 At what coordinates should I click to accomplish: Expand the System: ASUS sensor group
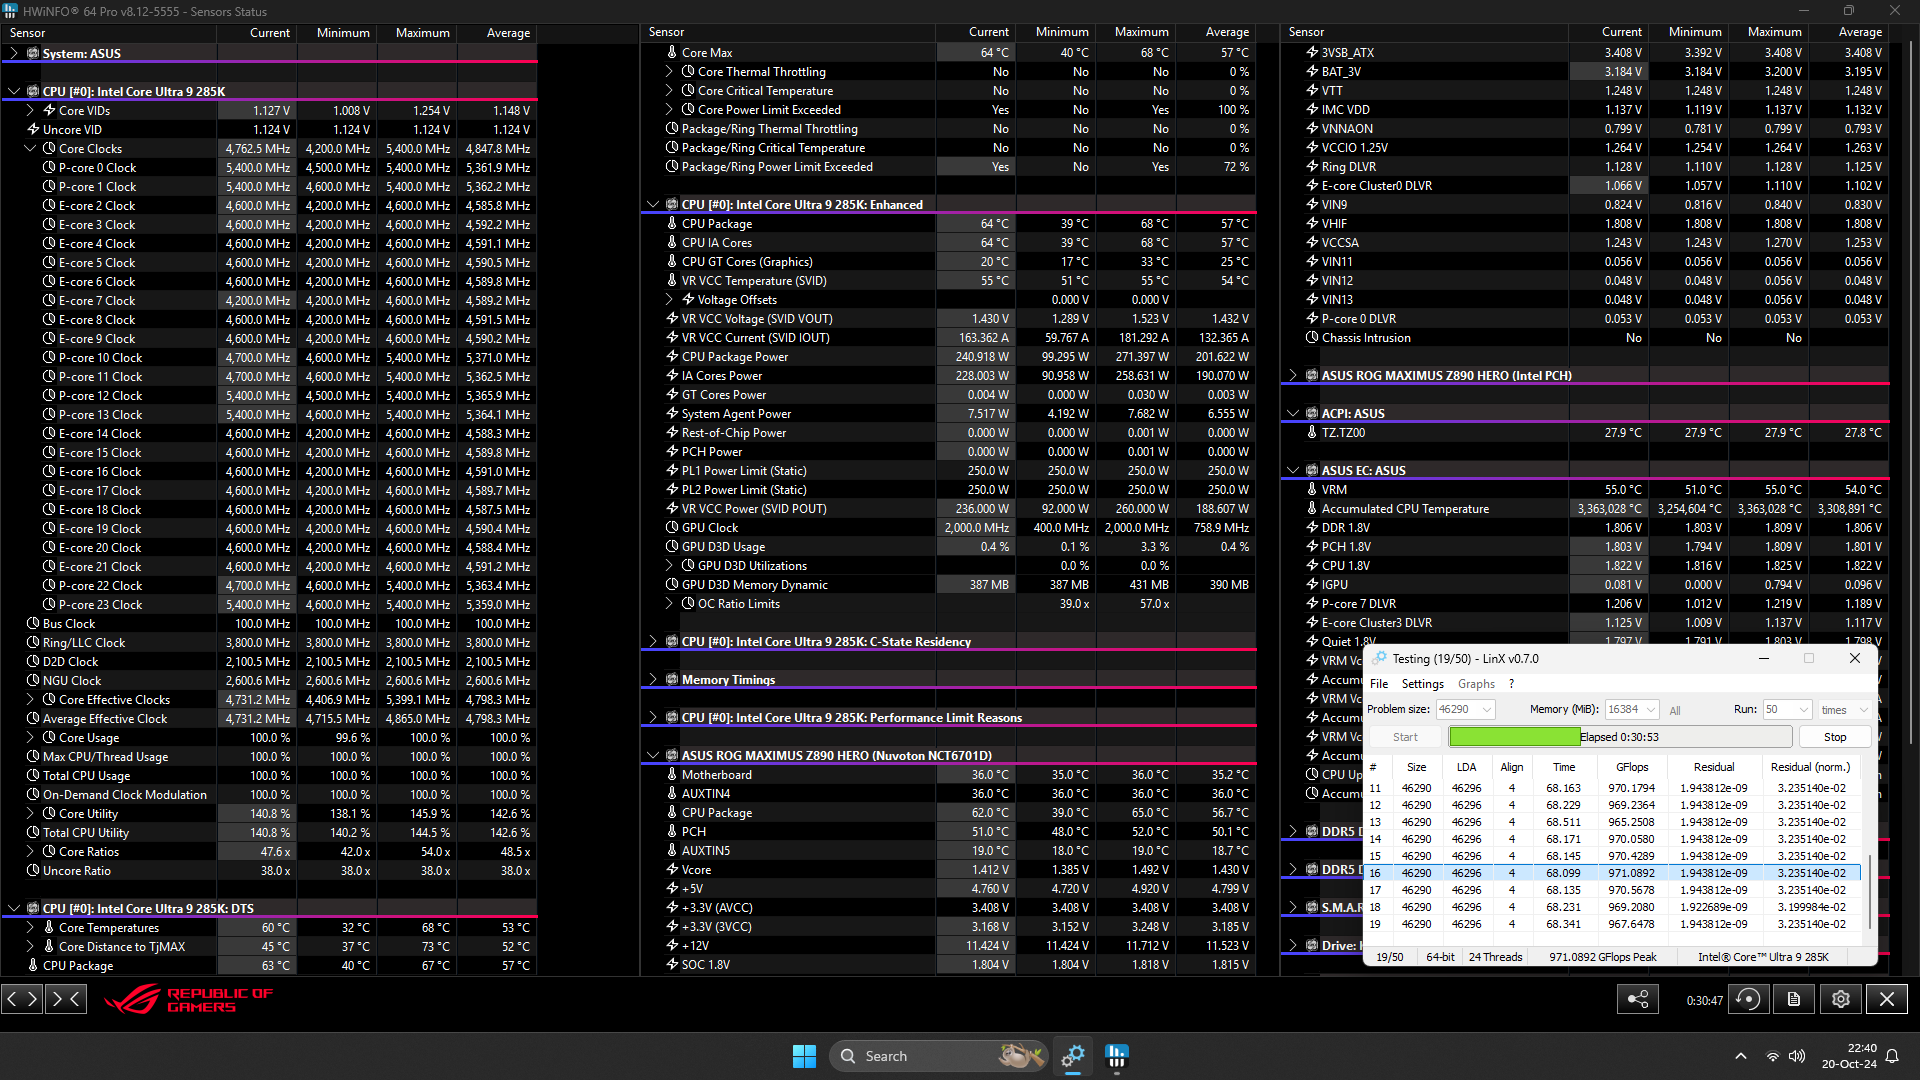pyautogui.click(x=14, y=54)
